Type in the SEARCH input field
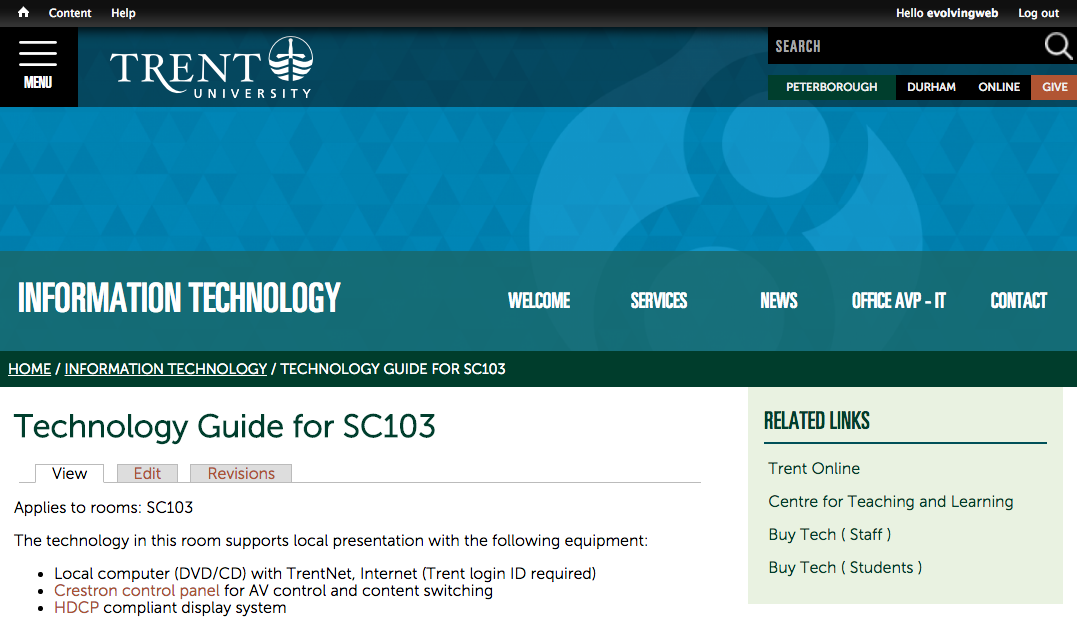 click(900, 46)
